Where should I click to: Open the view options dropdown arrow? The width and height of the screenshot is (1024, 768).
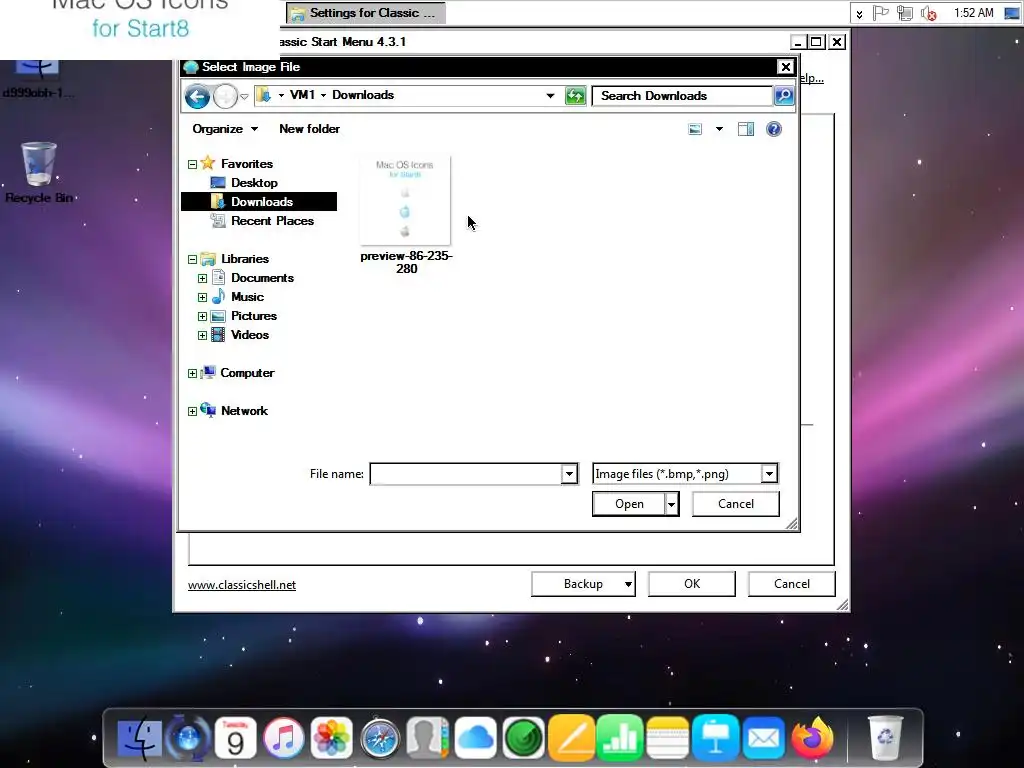(x=719, y=129)
